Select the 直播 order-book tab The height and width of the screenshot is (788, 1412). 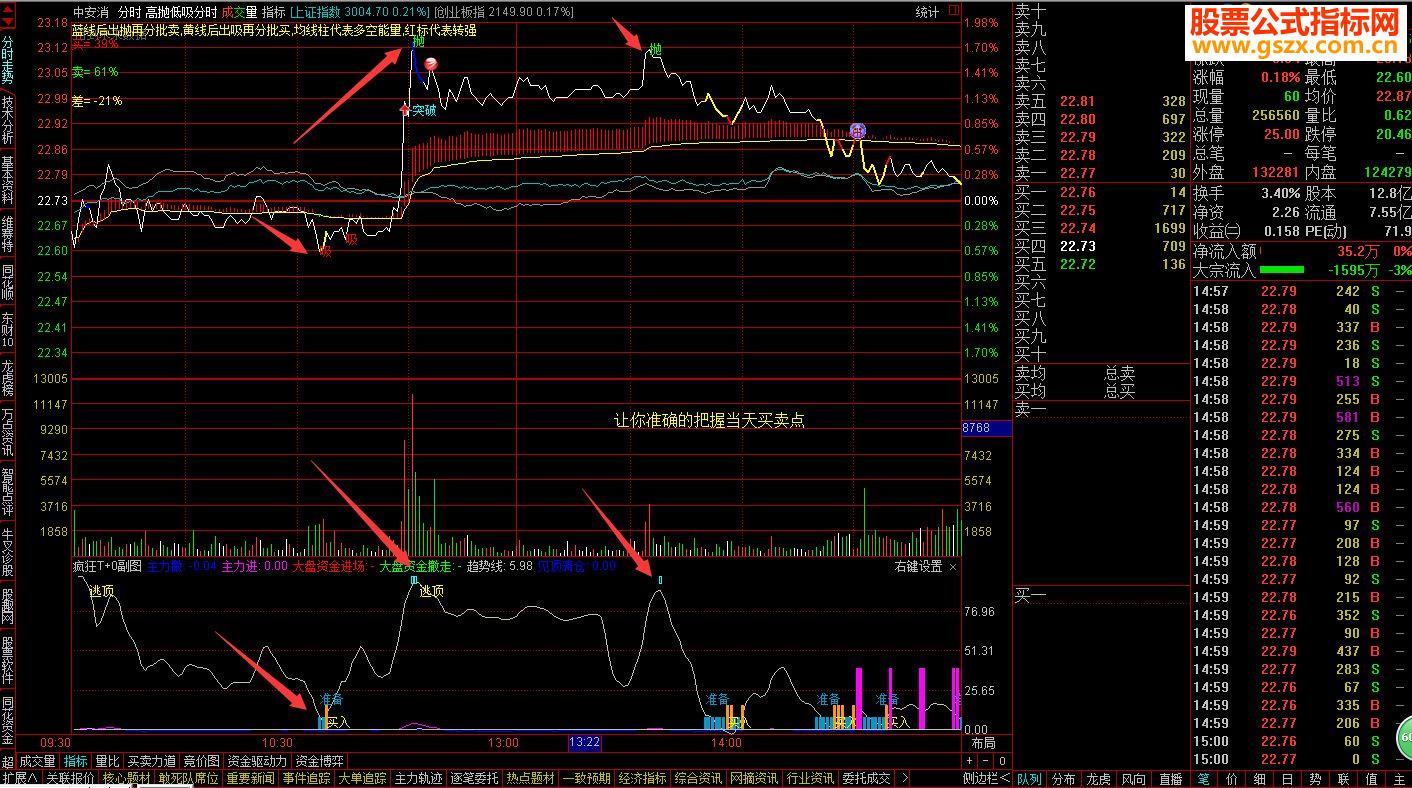coord(1171,779)
